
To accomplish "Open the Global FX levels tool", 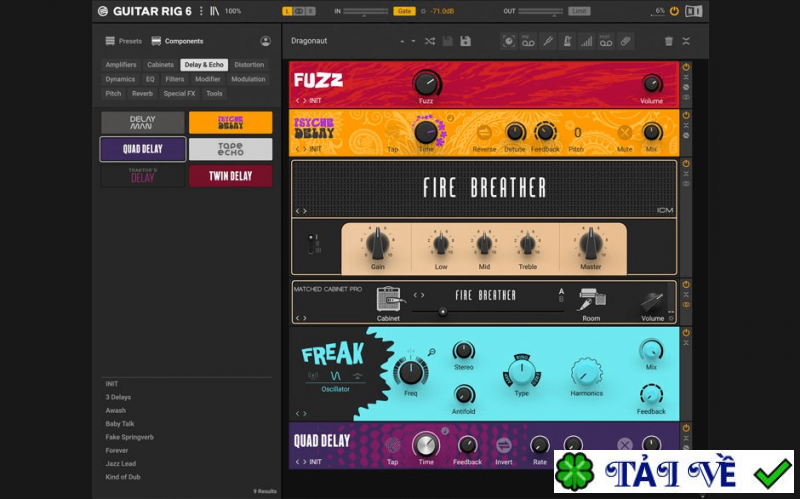I will point(586,41).
